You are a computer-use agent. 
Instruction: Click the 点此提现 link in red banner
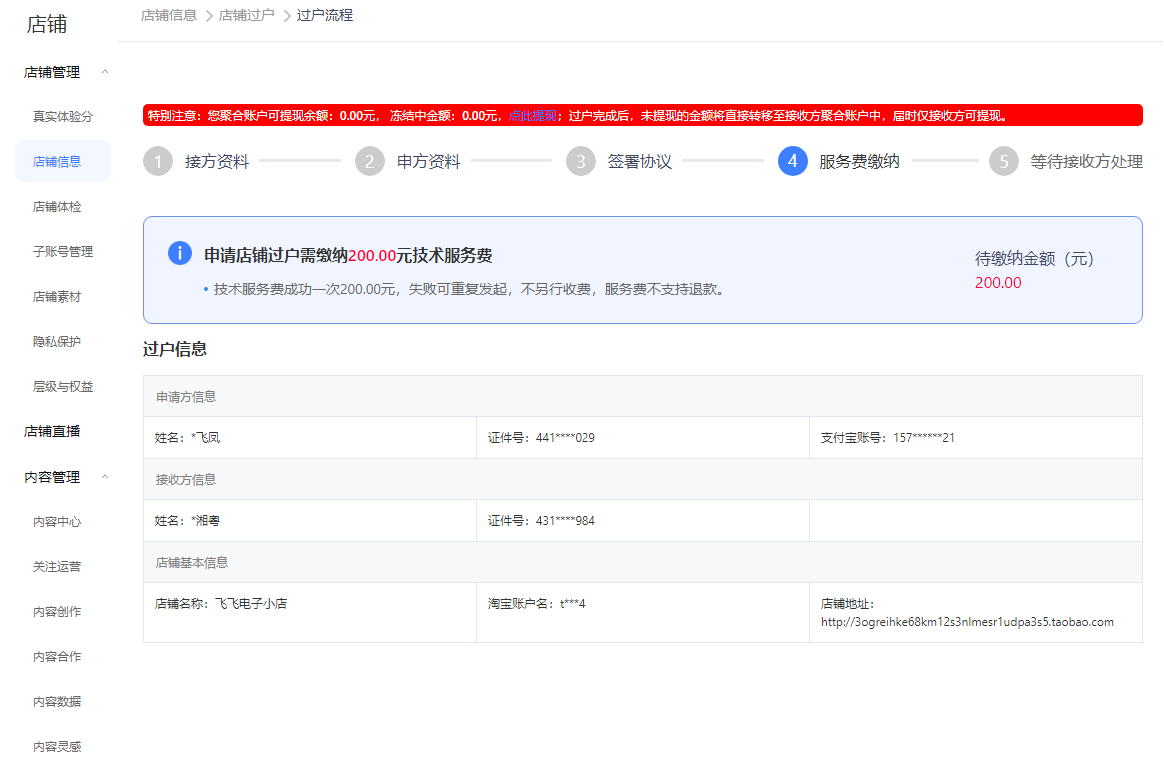click(x=532, y=116)
